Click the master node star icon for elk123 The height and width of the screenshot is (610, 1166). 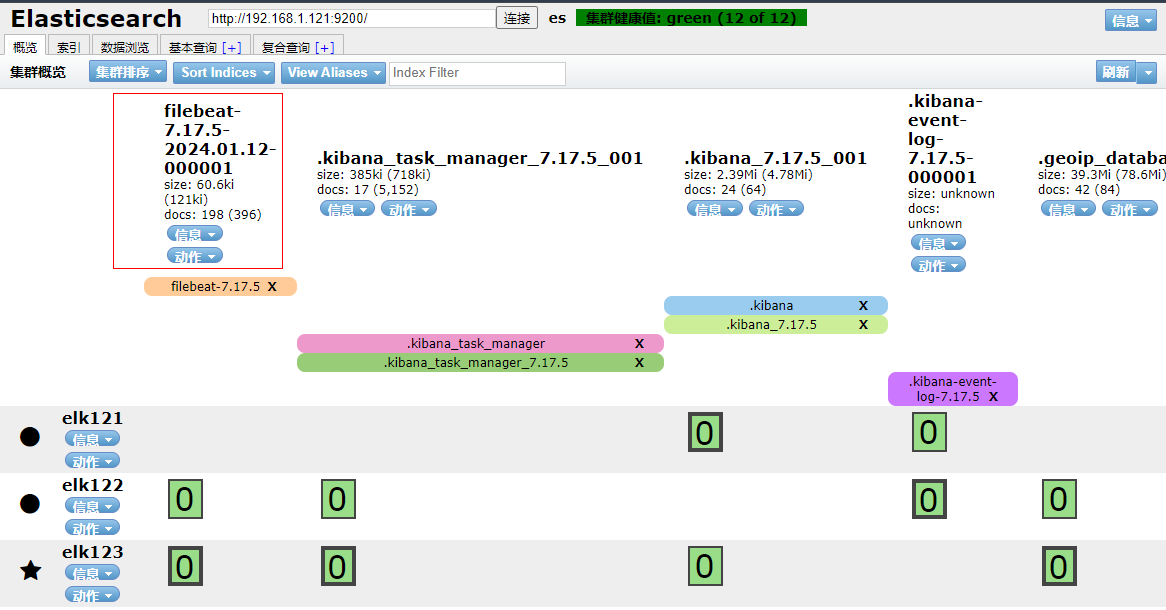pos(31,571)
